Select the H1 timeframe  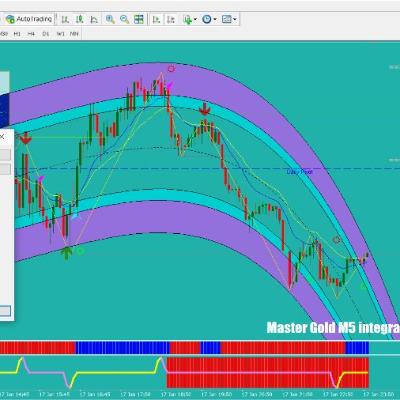17,34
